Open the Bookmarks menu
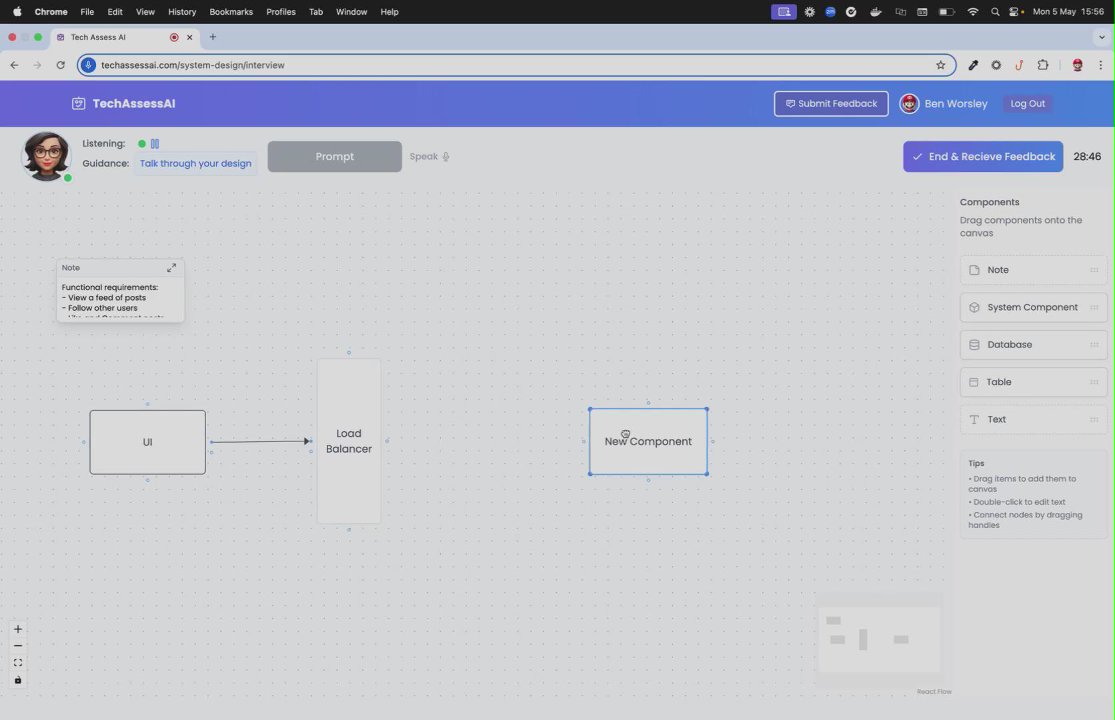Viewport: 1115px width, 720px height. pos(231,12)
